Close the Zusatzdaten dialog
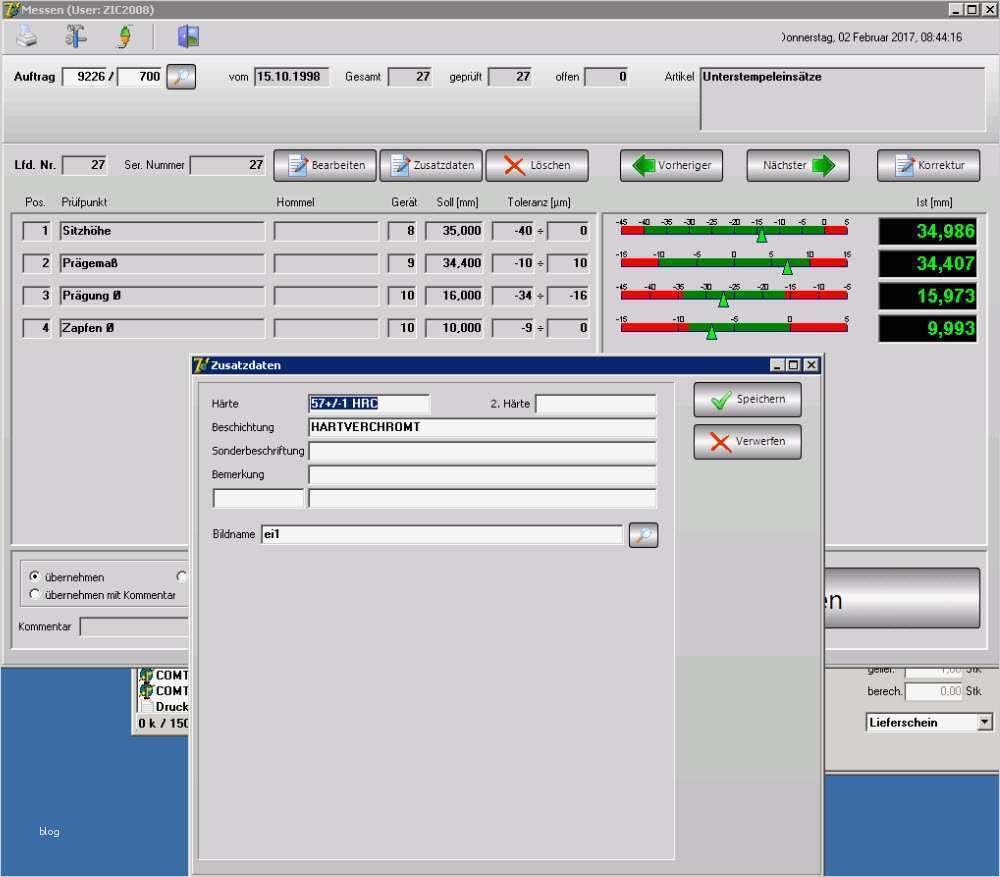This screenshot has width=1000, height=877. (811, 365)
